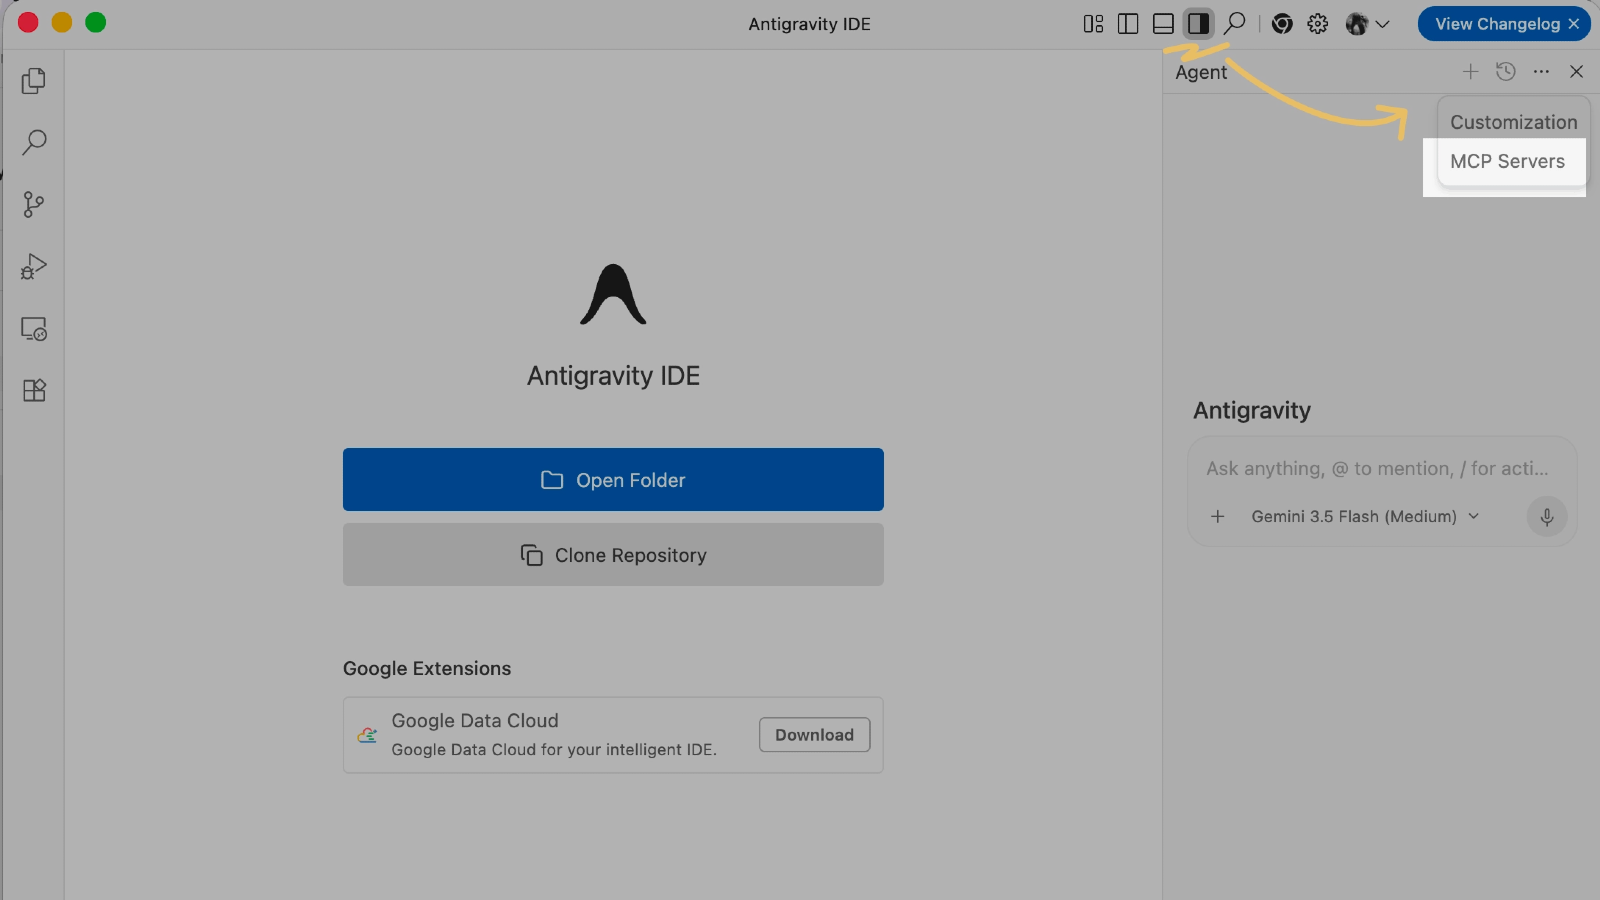Select Customization in the menu
Screen dimensions: 1600x900
[x=1513, y=122]
